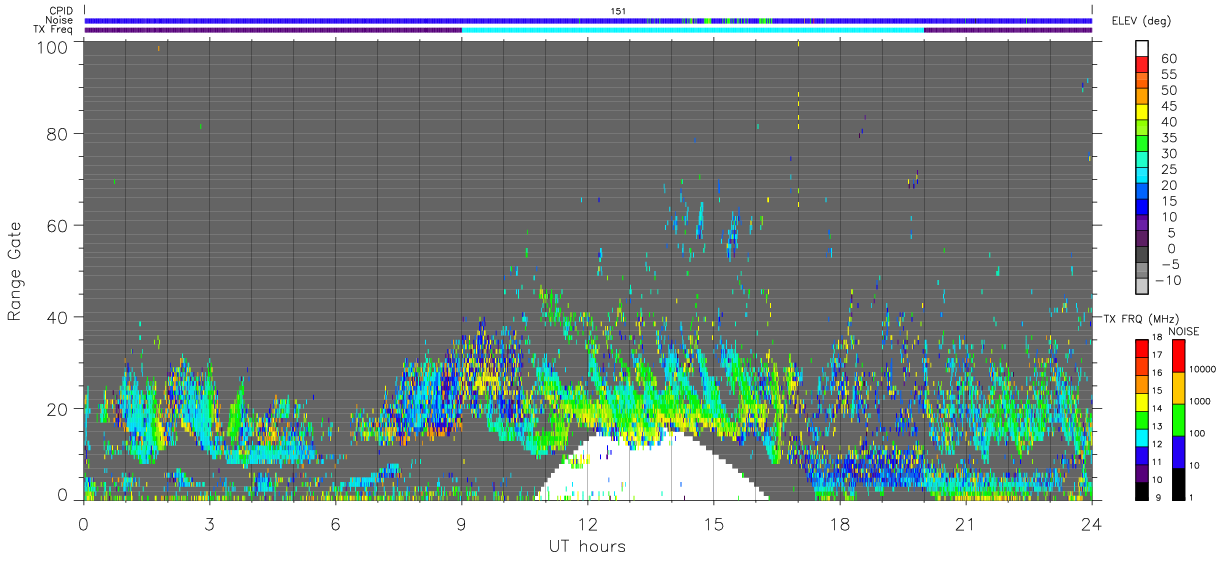1228x567 pixels.
Task: Click the 'CPID' row label
Action: pos(61,11)
